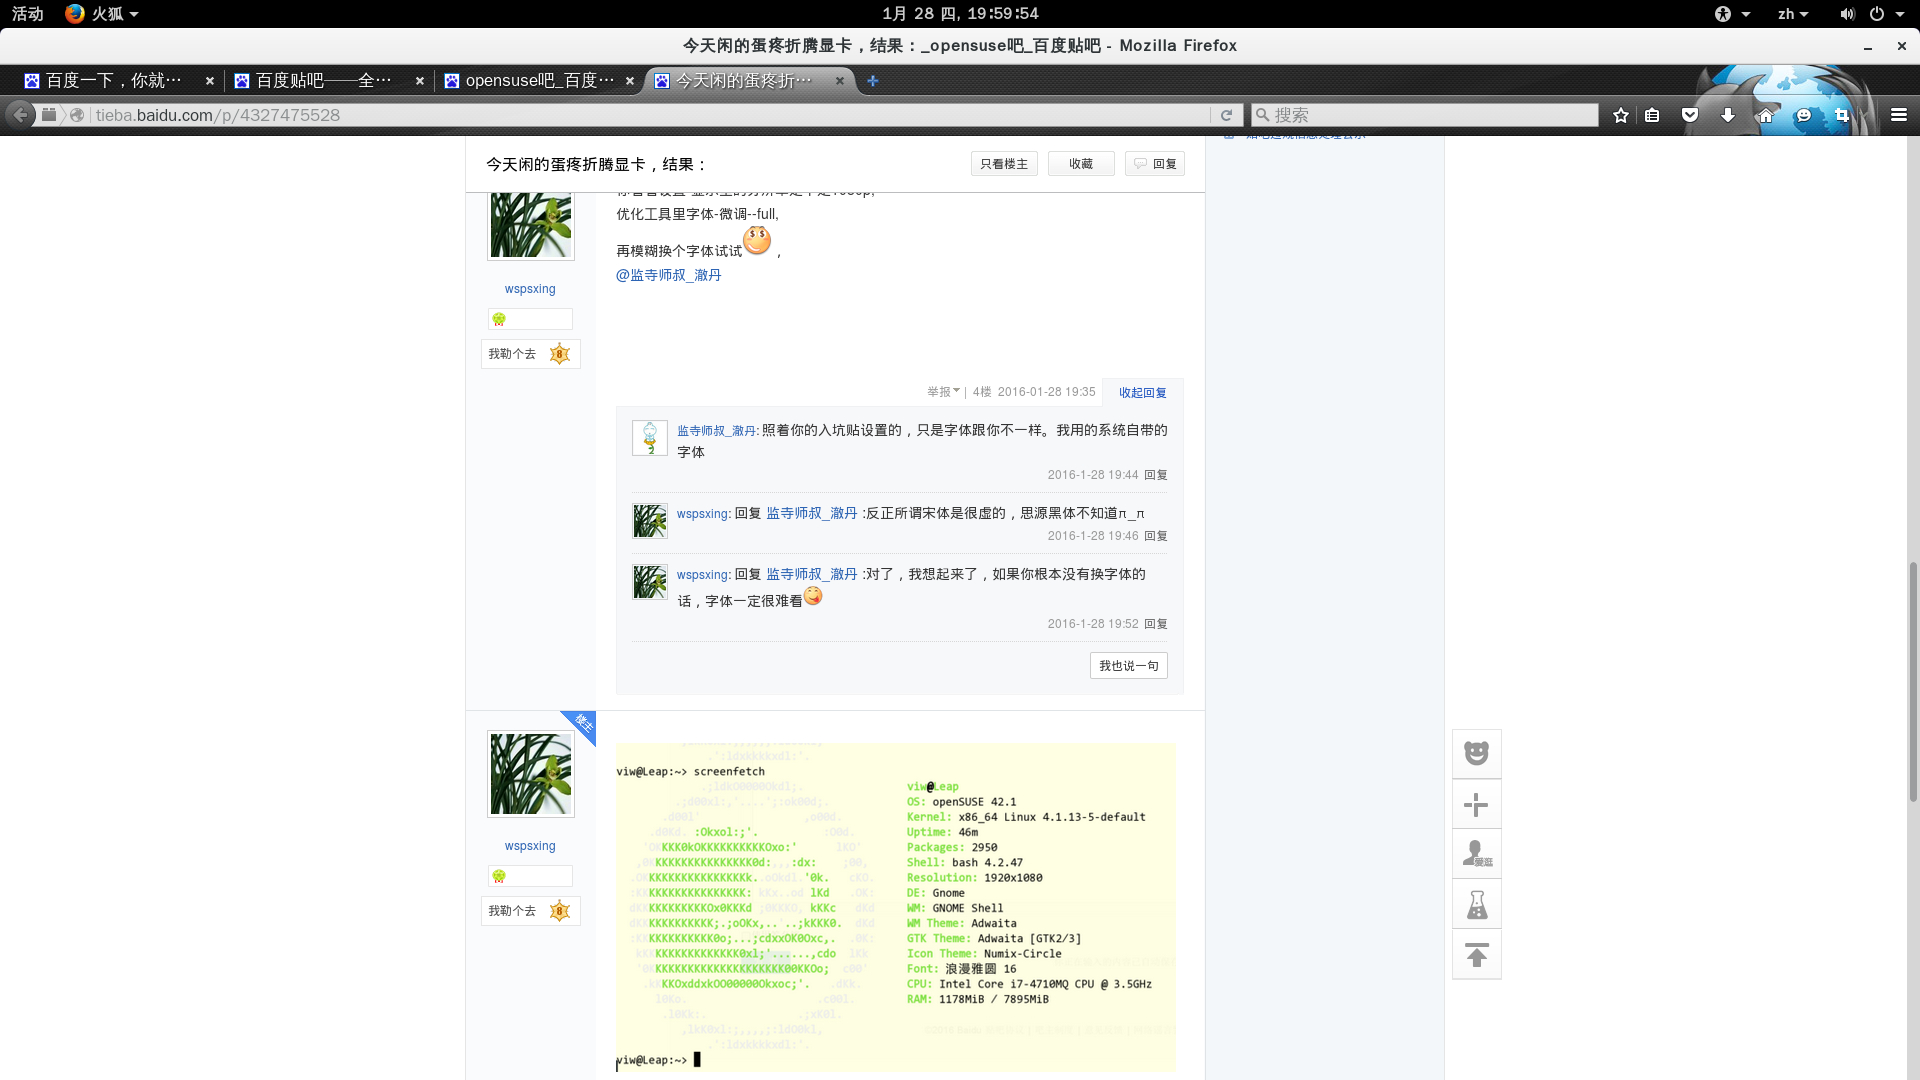Open 监寺师叔_澈丹 commenter profile link
The image size is (1920, 1080).
[x=716, y=431]
